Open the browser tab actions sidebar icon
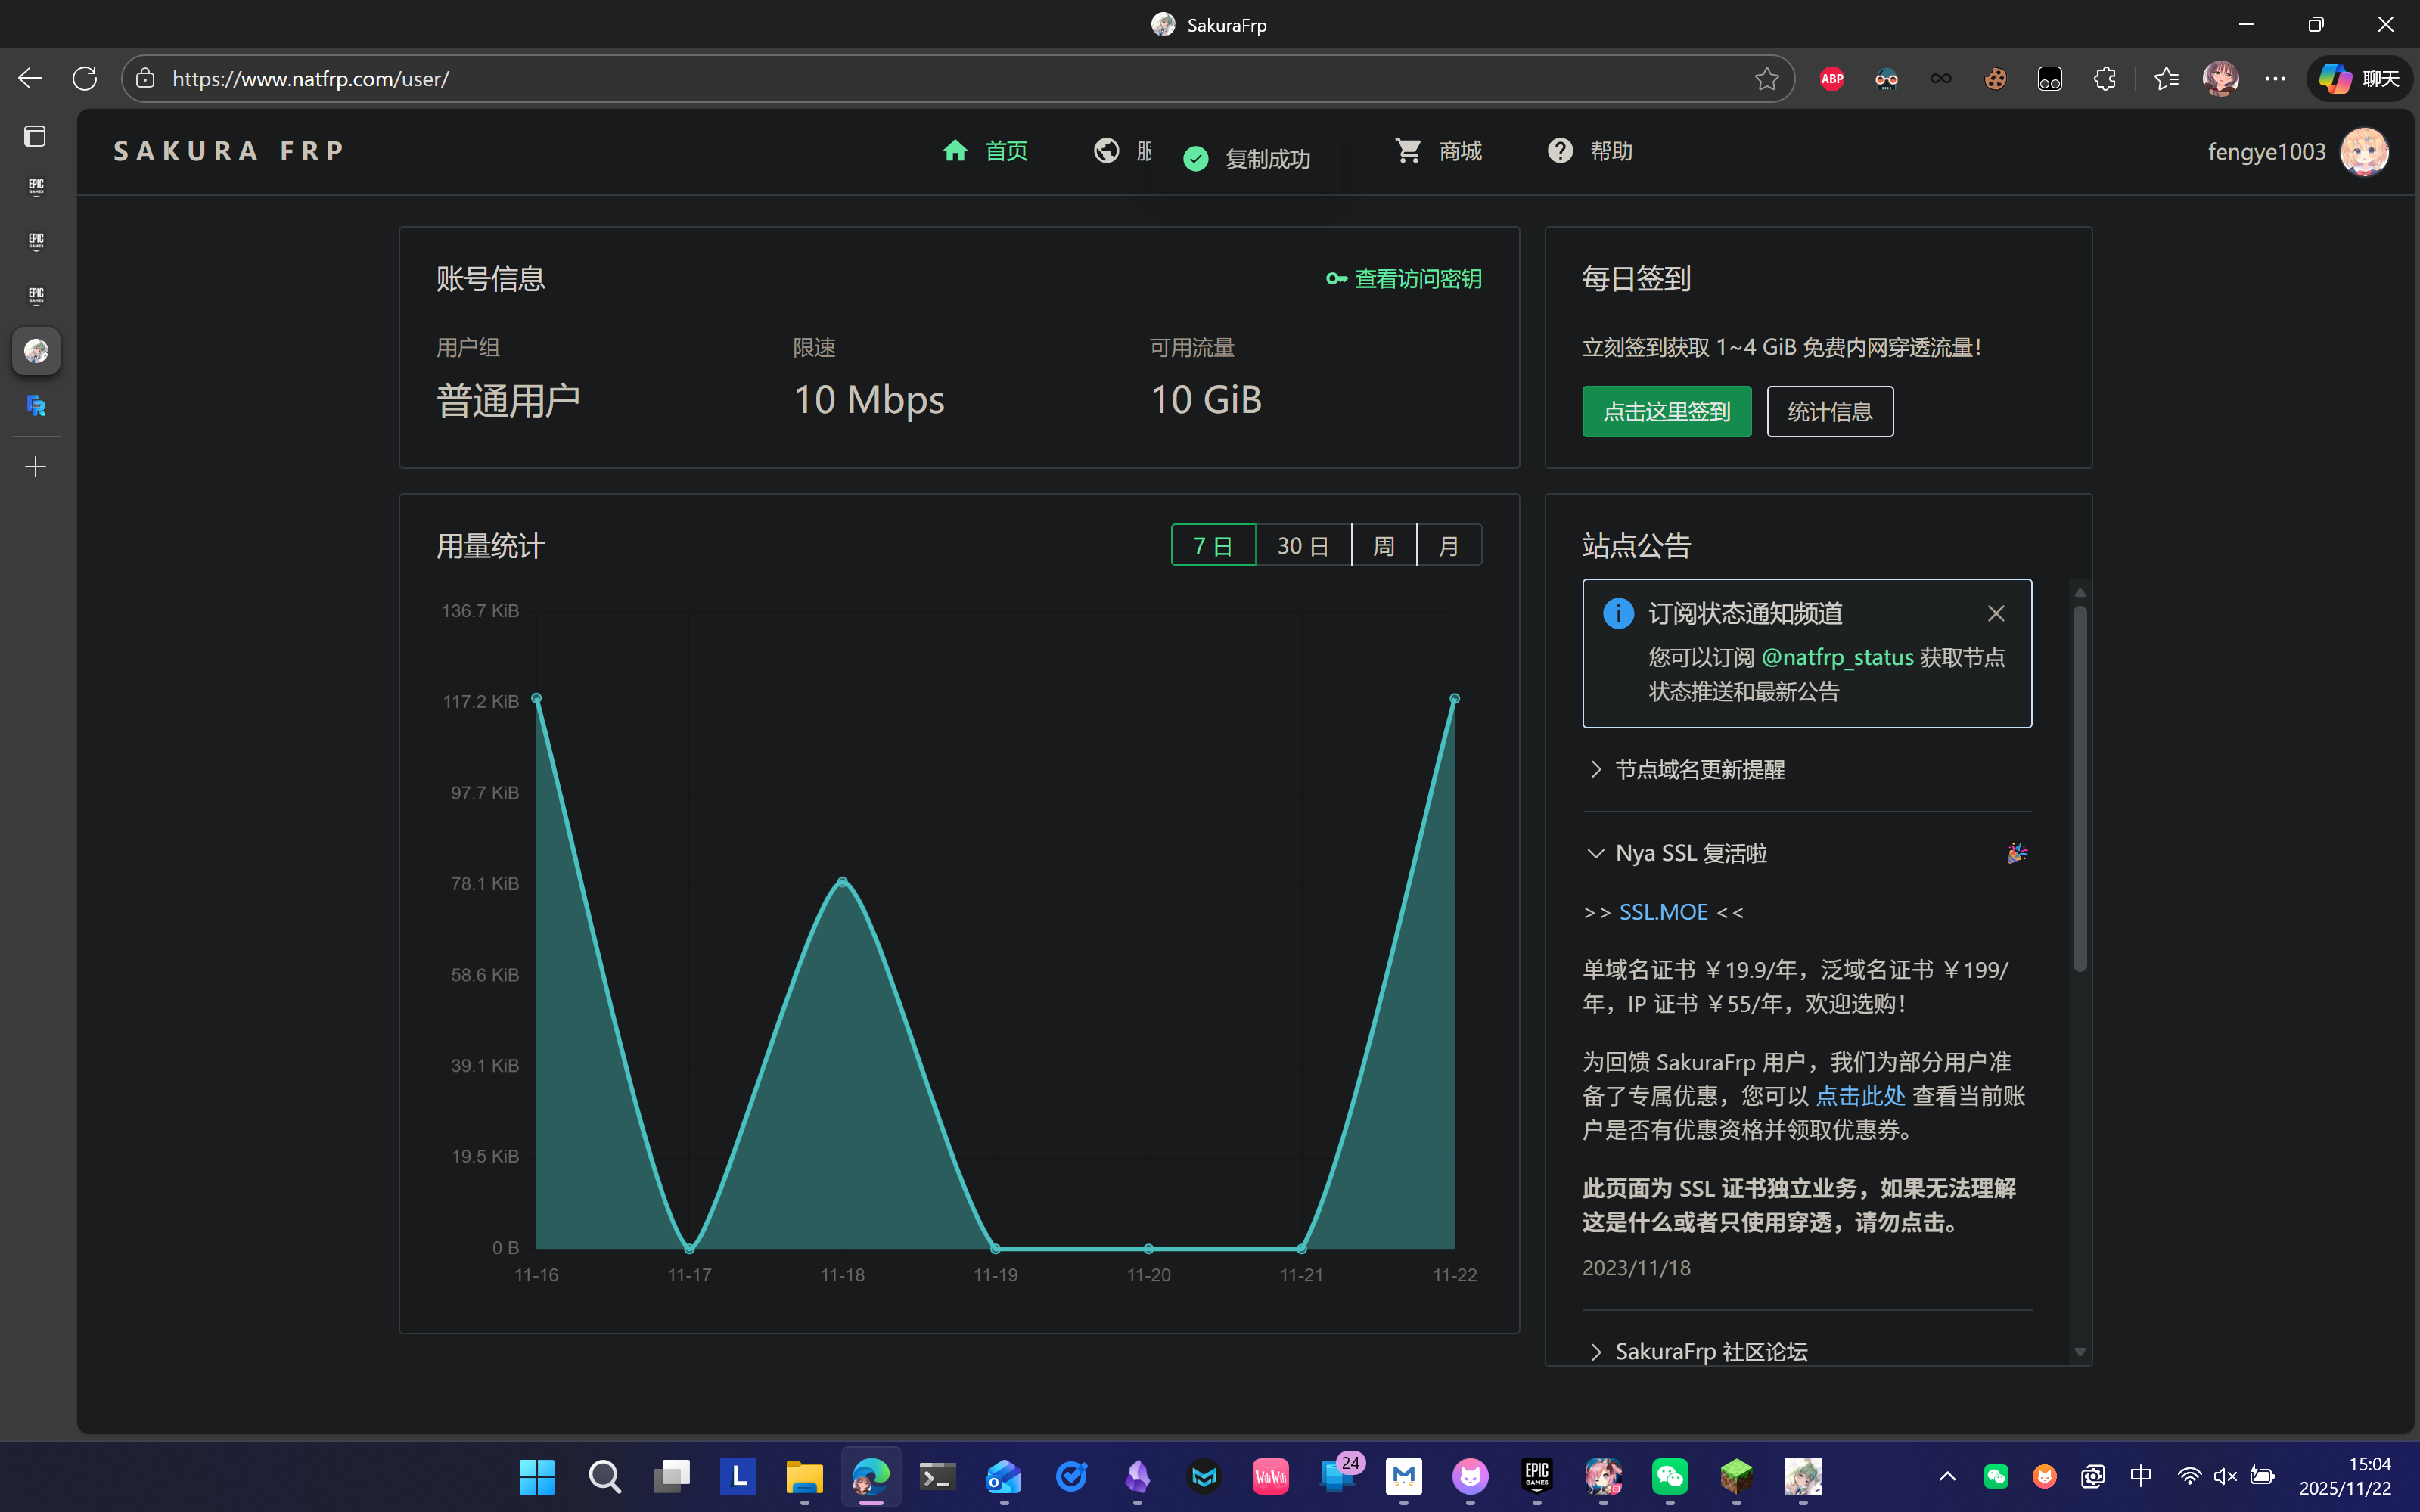 35,136
